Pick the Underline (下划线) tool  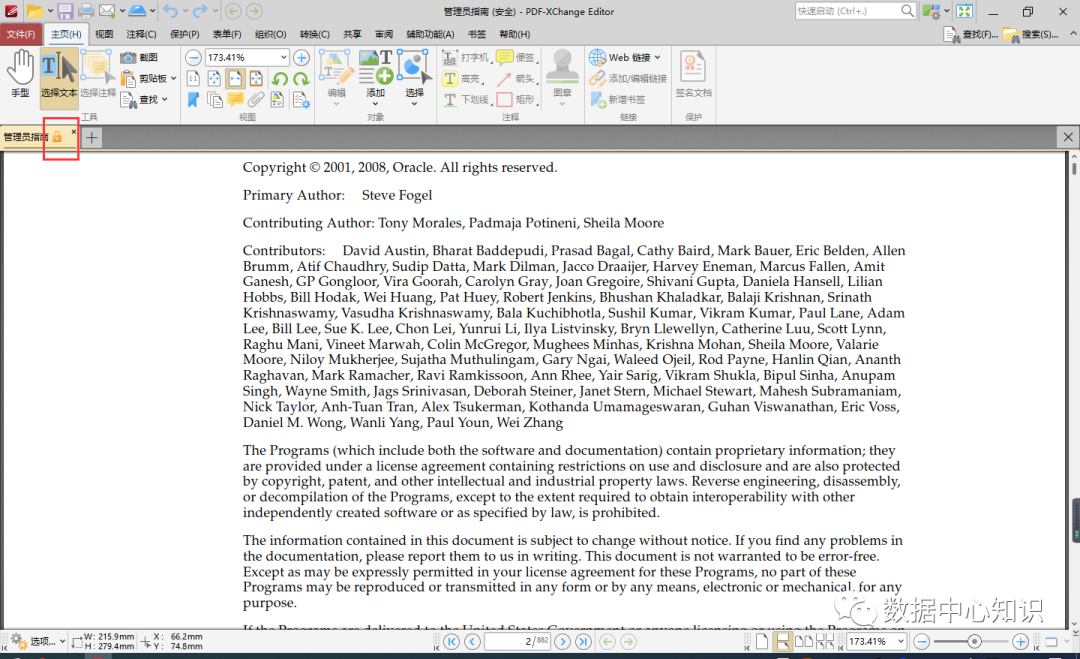click(x=466, y=100)
